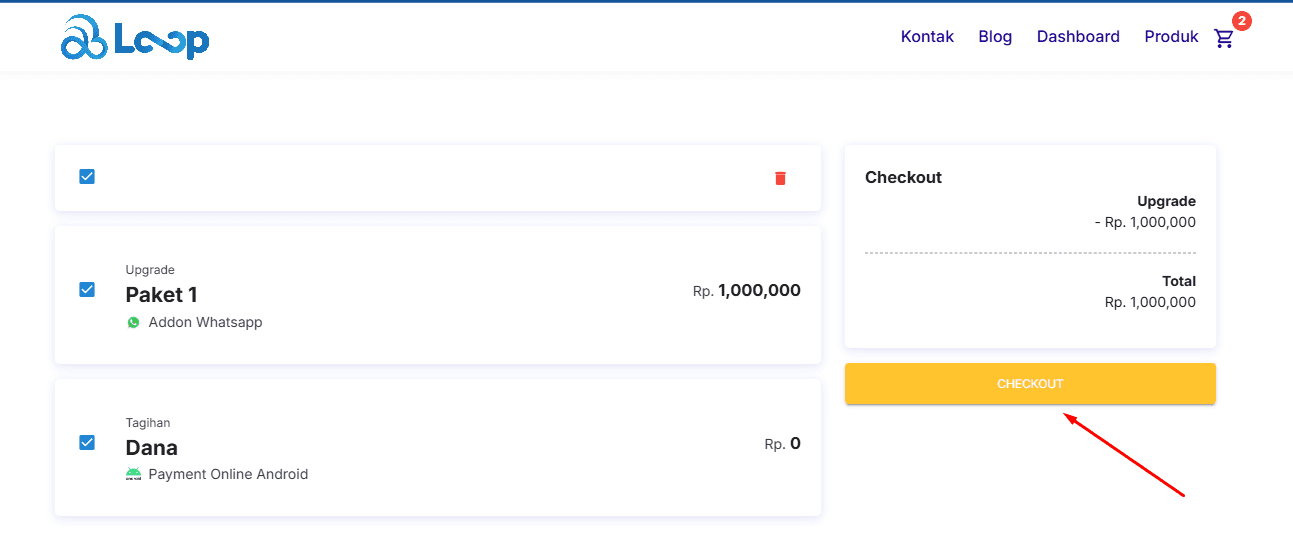Delete selected items with red trash icon
The width and height of the screenshot is (1293, 534).
point(780,178)
